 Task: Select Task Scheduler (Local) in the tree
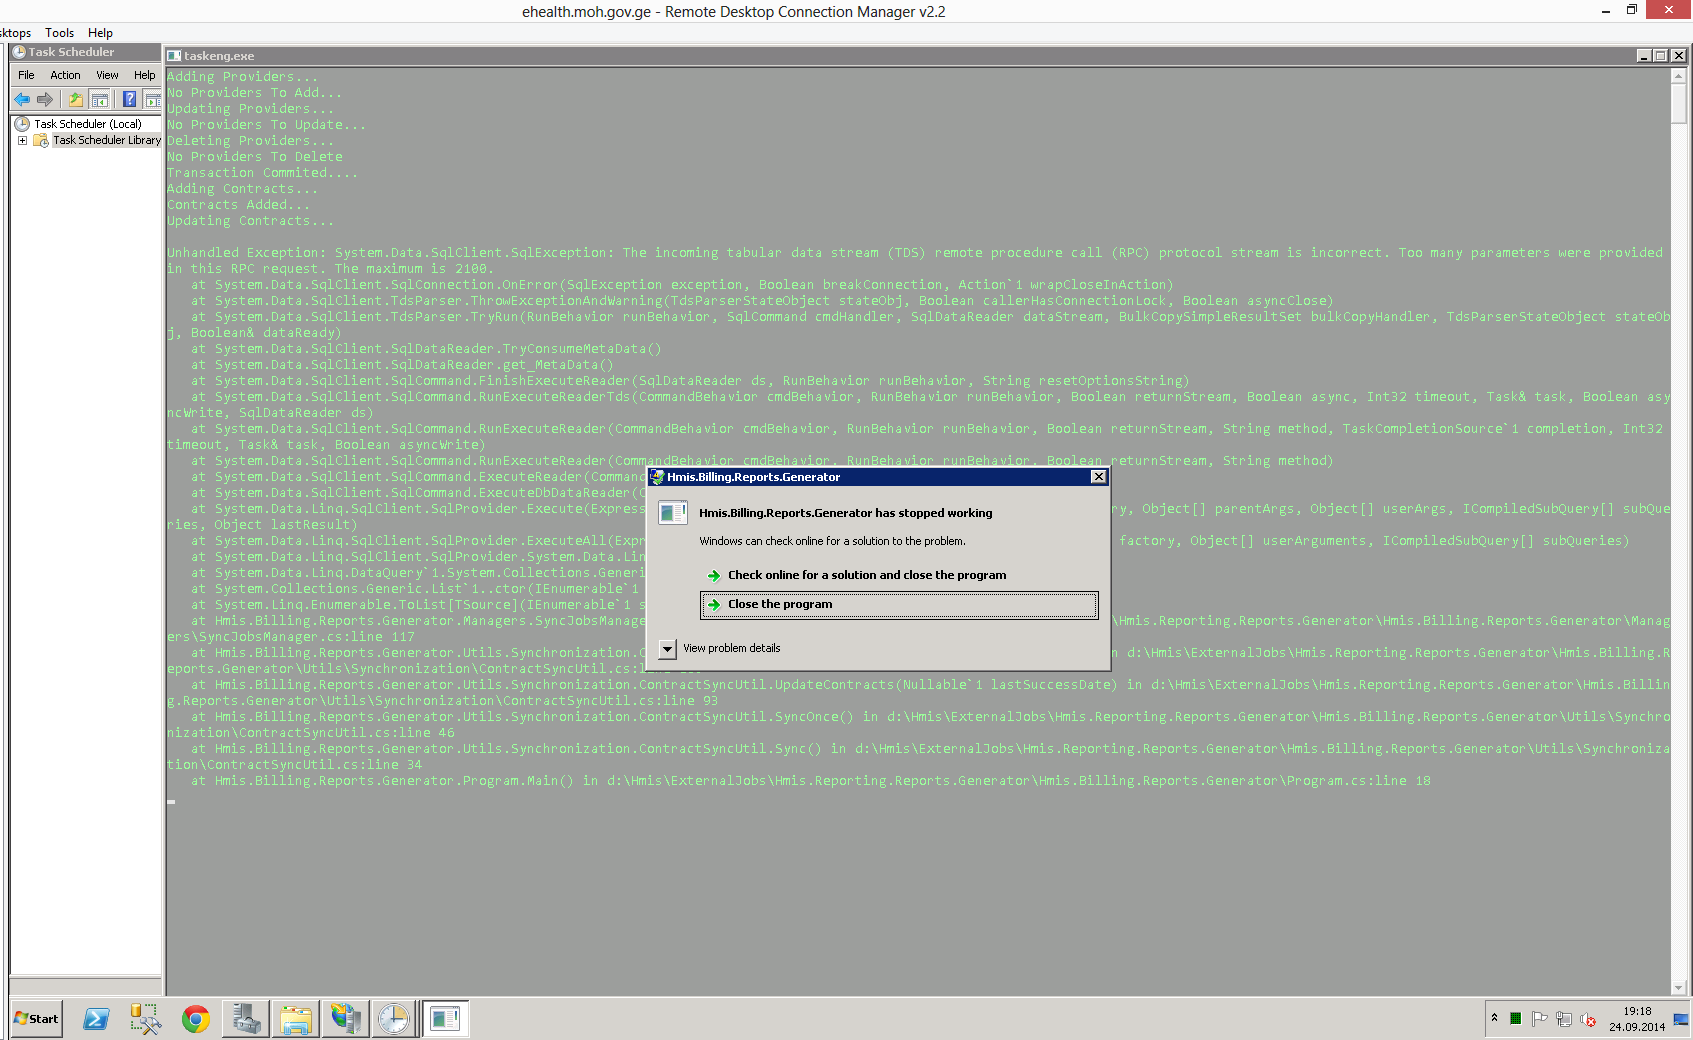pos(87,124)
